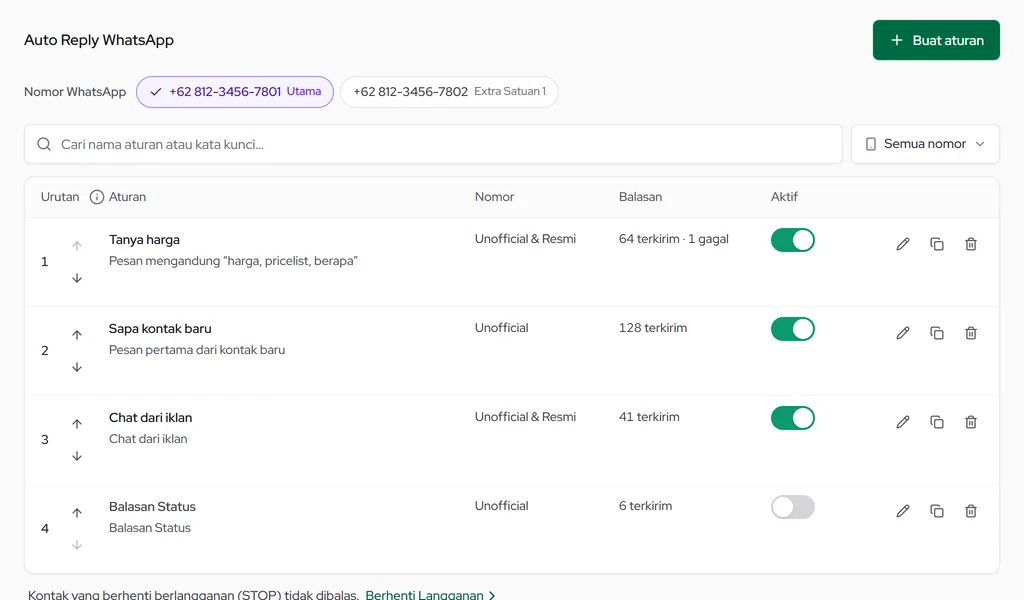
Task: Disable the Chat dari iklan rule
Action: coord(793,418)
